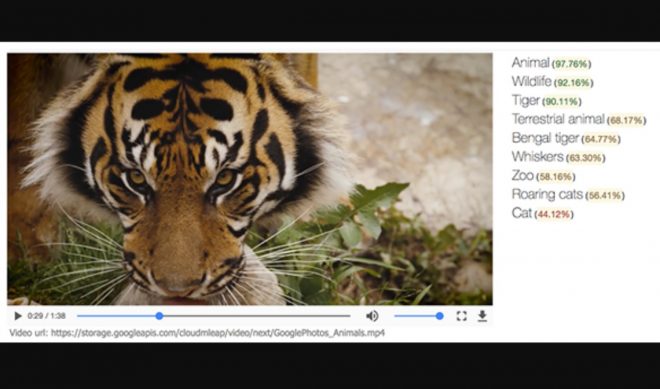Click the 68.17% confidence score
The height and width of the screenshot is (389, 660).
click(x=626, y=120)
